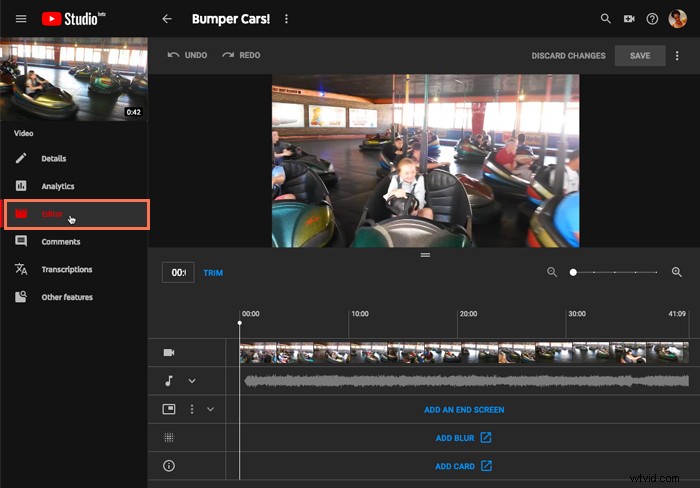Click the audio waveform track
Image resolution: width=700 pixels, height=488 pixels.
[467, 381]
